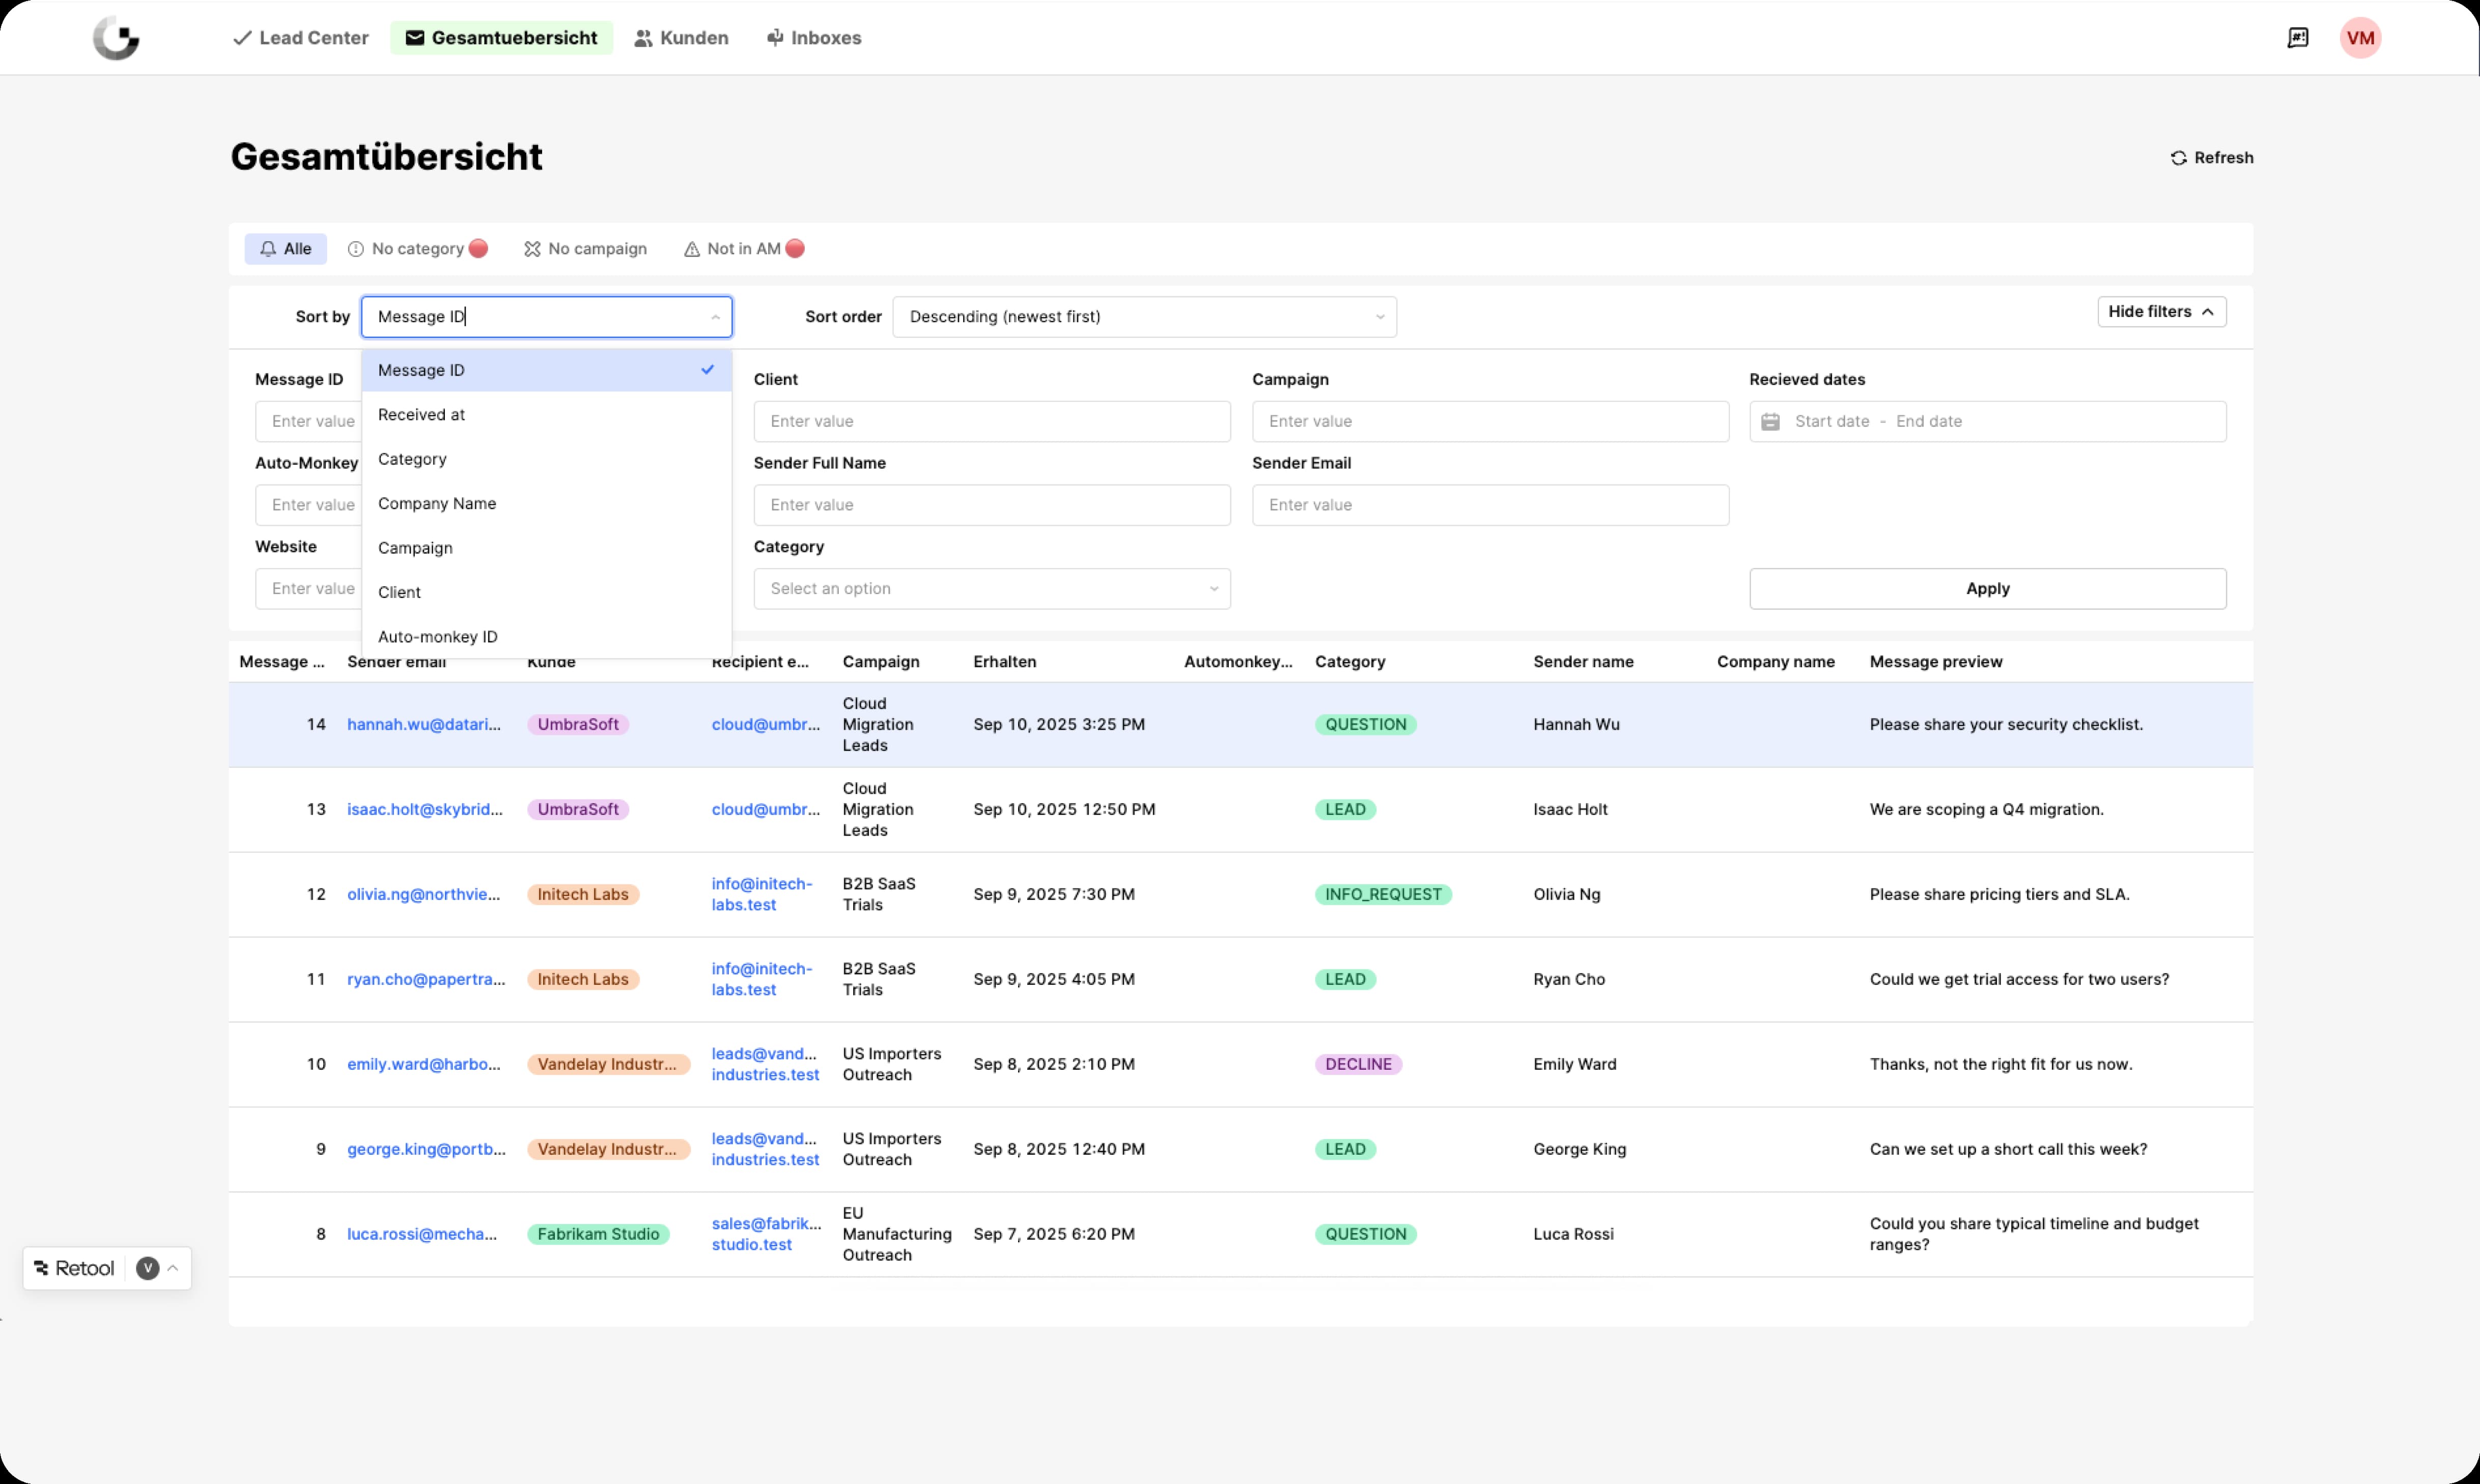Open the Sort order dropdown

pyautogui.click(x=1143, y=317)
